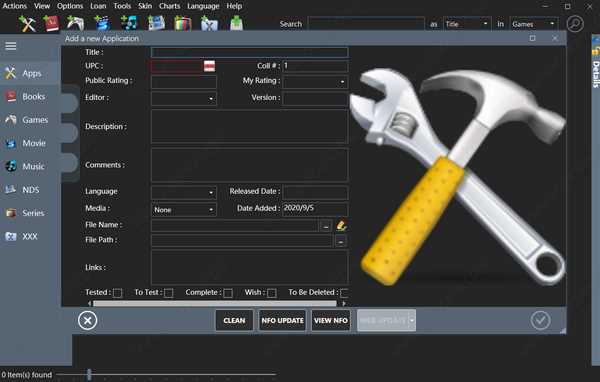
Task: Expand the My Rating dropdown
Action: [x=315, y=82]
